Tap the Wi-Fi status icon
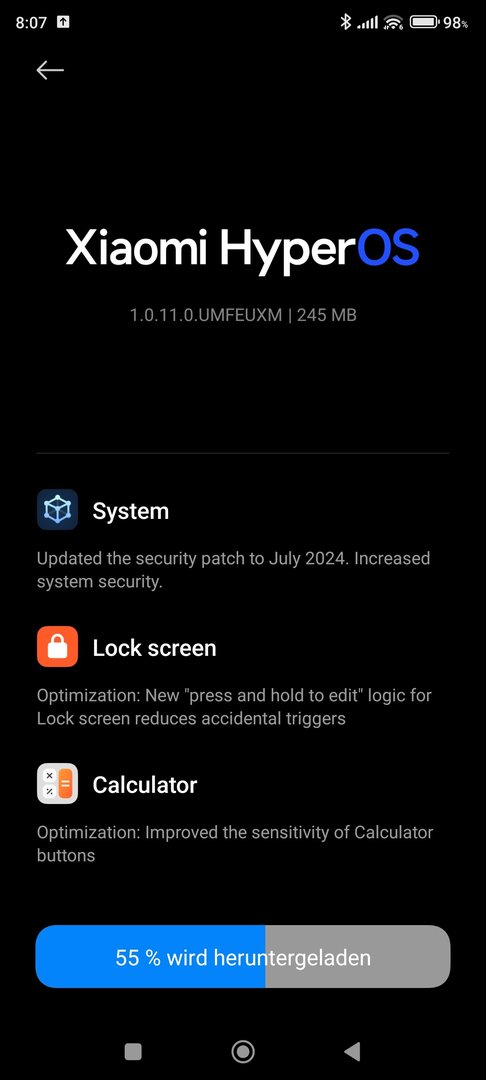Screen dimensions: 486x1080 point(394,23)
